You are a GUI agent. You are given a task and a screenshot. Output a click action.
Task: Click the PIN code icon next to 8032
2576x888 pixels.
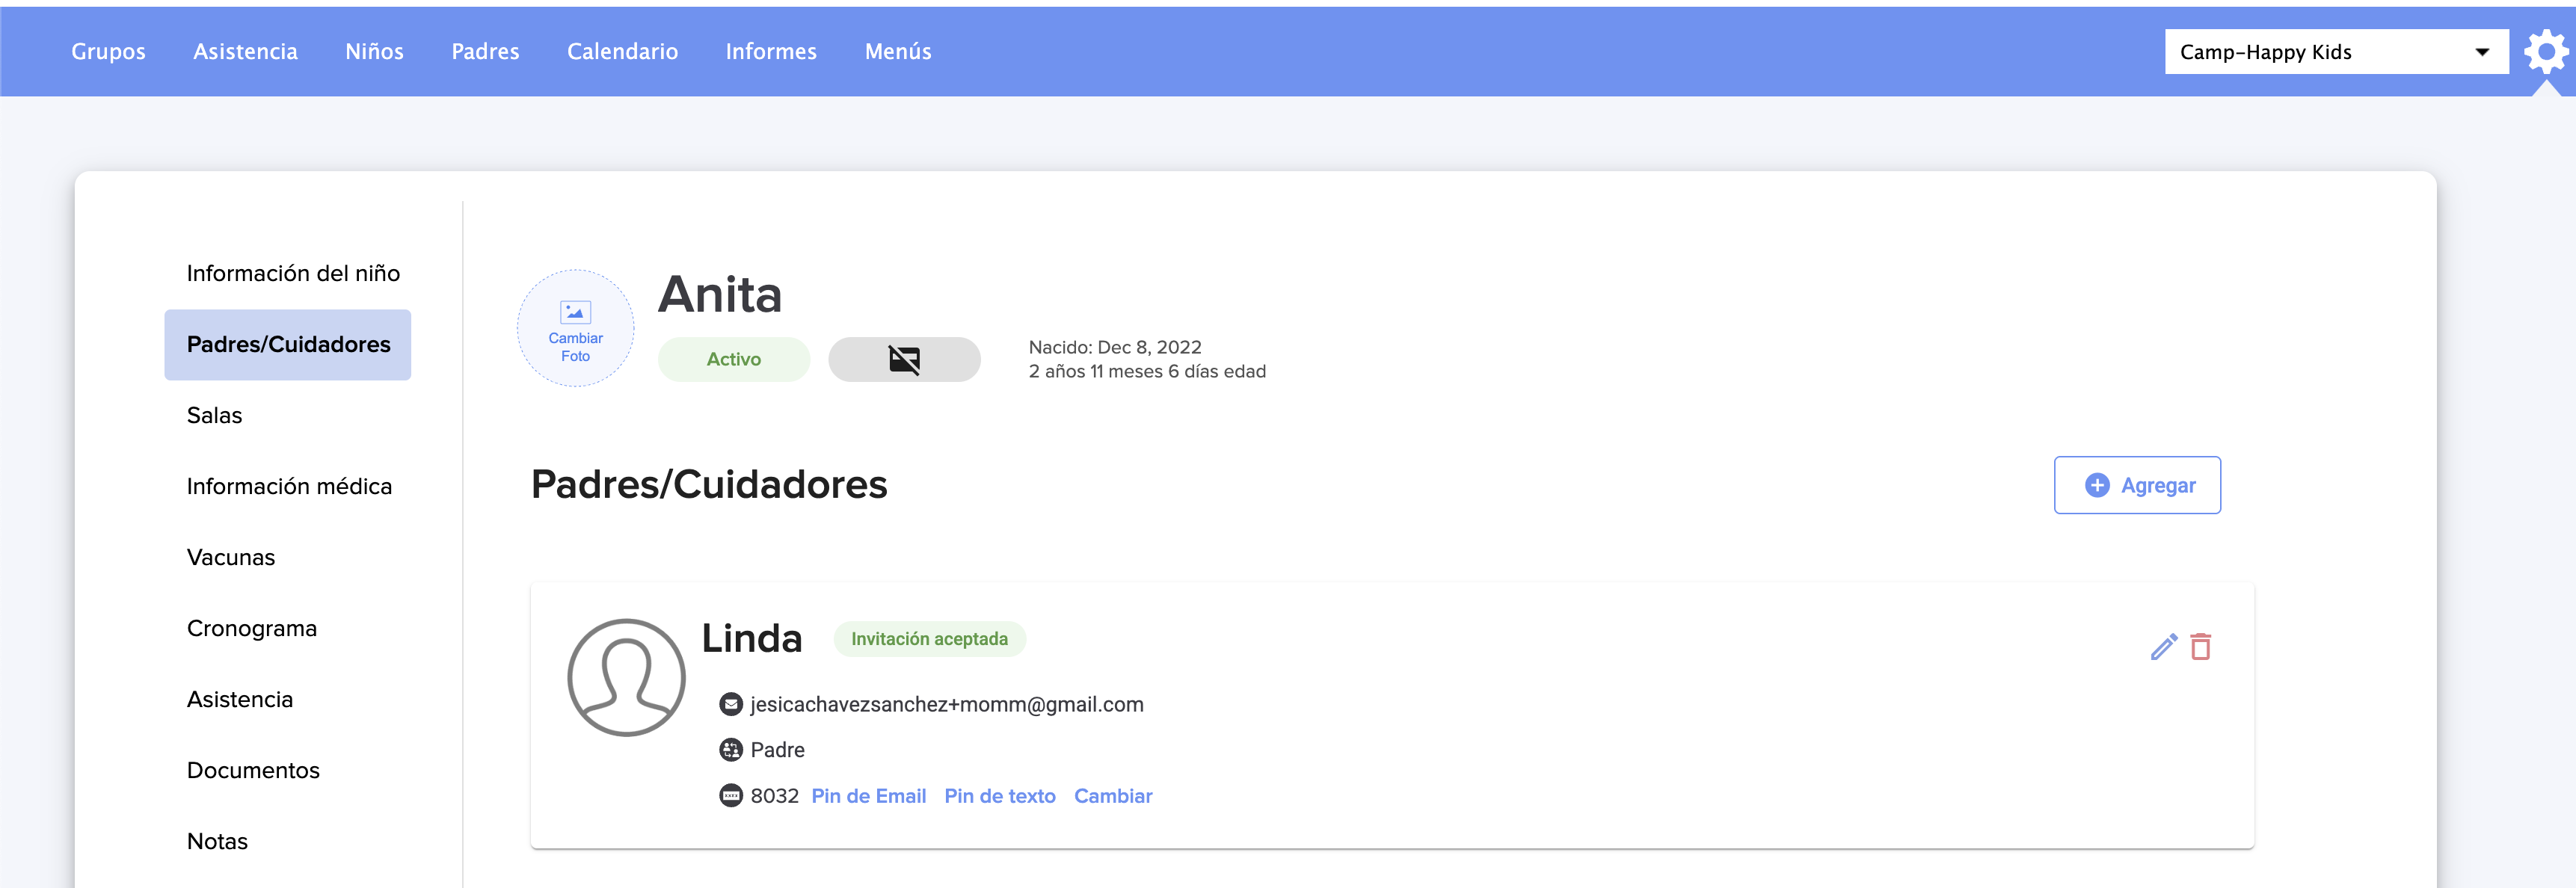731,796
